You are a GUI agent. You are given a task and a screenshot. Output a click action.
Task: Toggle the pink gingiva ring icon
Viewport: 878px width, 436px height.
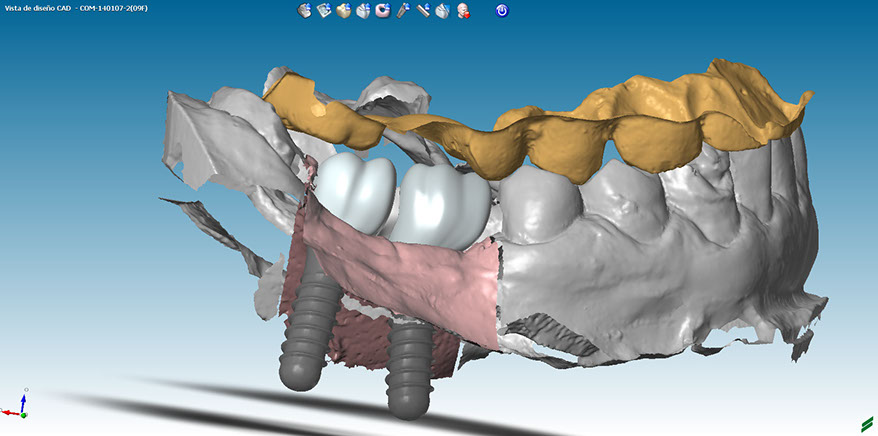(x=383, y=11)
